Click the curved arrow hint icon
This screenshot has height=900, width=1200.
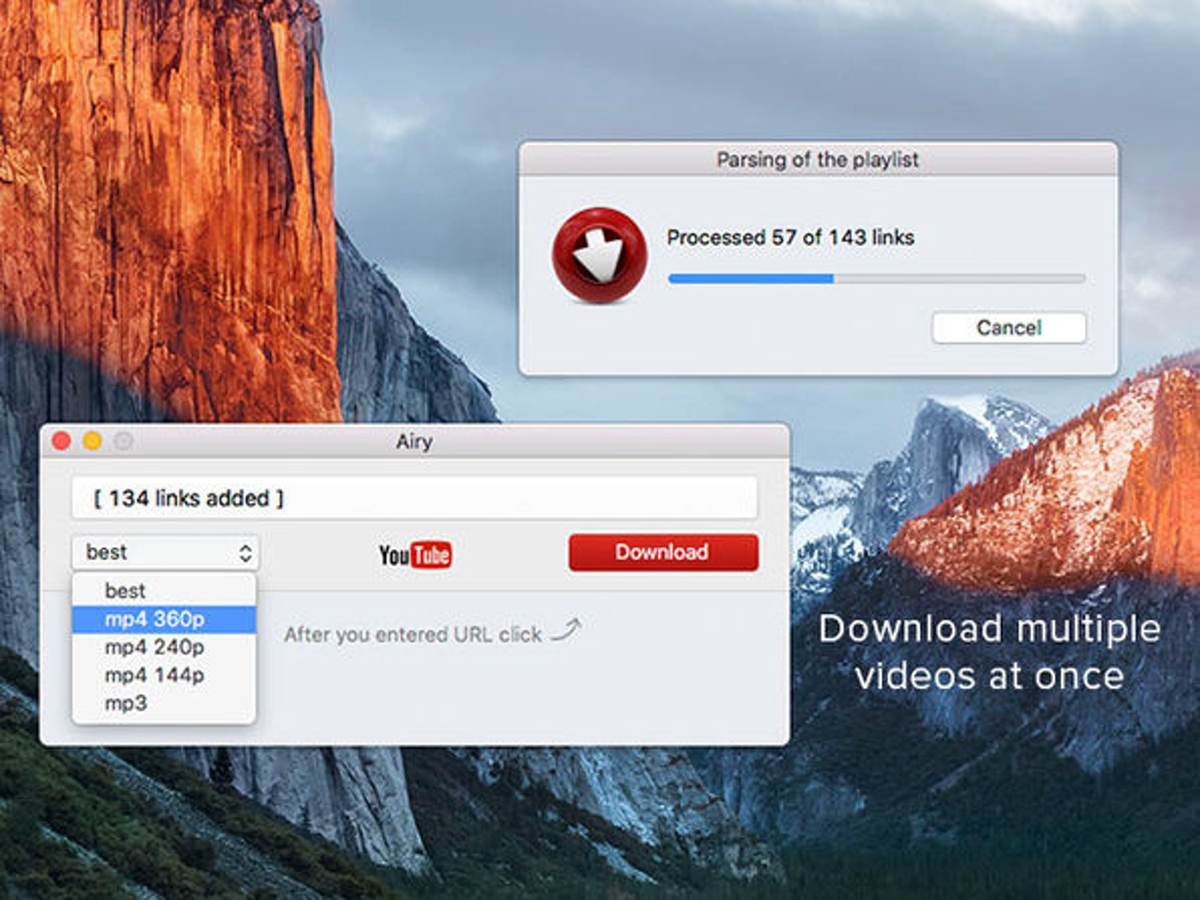pyautogui.click(x=566, y=630)
